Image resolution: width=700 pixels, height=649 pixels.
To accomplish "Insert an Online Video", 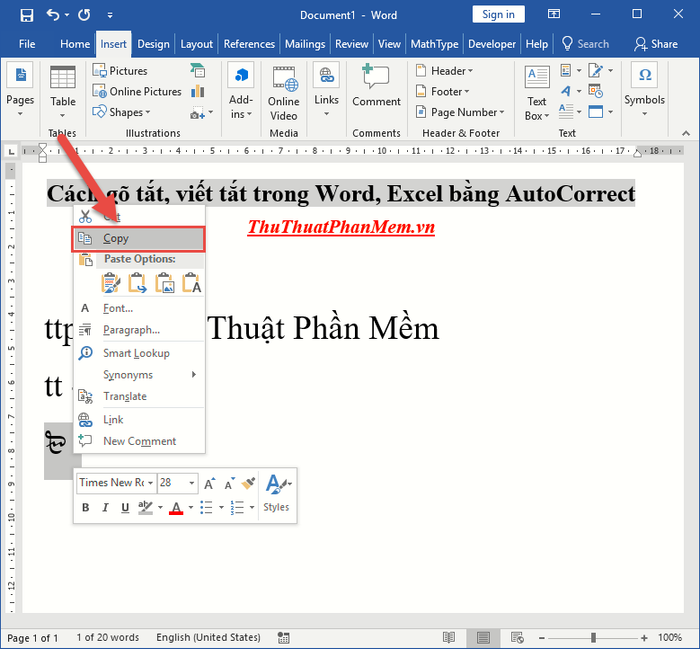I will 283,93.
